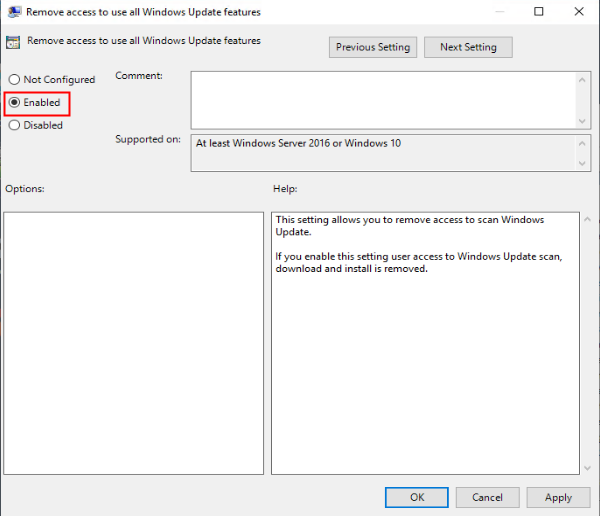Close the policy dialog window
This screenshot has height=516, width=600.
pyautogui.click(x=579, y=11)
